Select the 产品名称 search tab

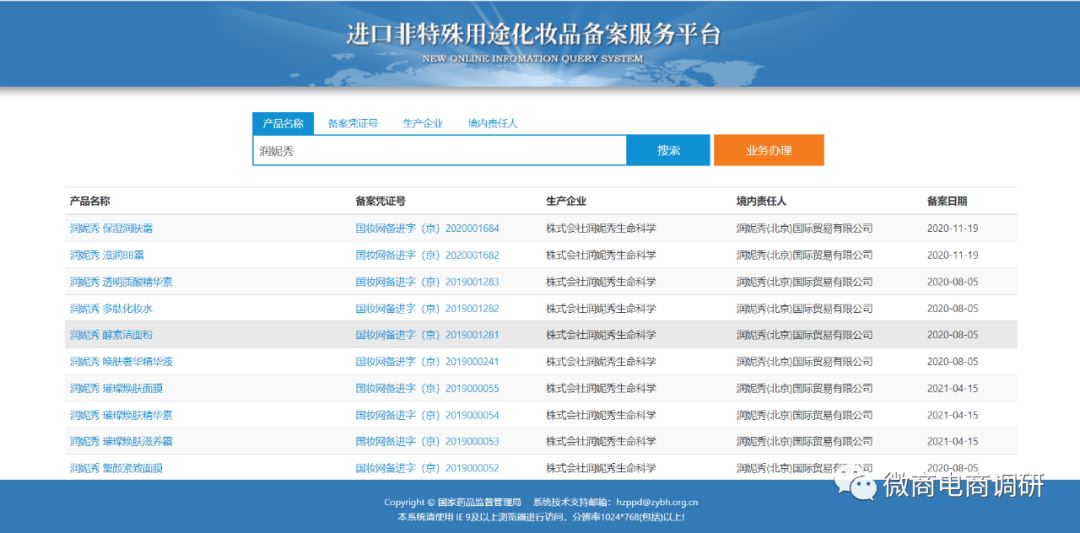pyautogui.click(x=283, y=123)
